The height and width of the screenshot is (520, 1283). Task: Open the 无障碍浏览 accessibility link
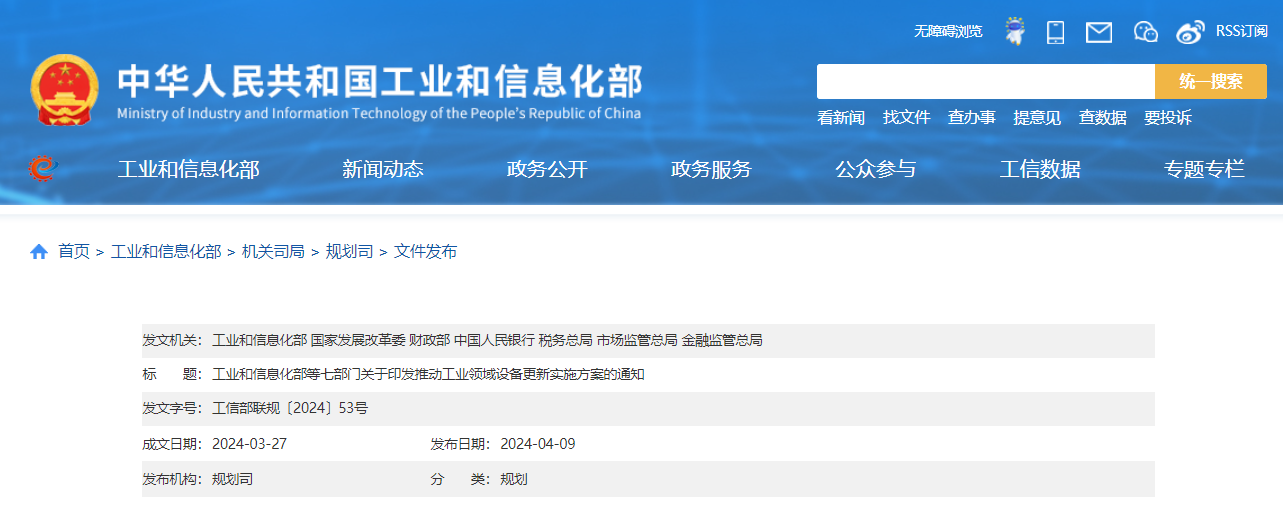(947, 32)
